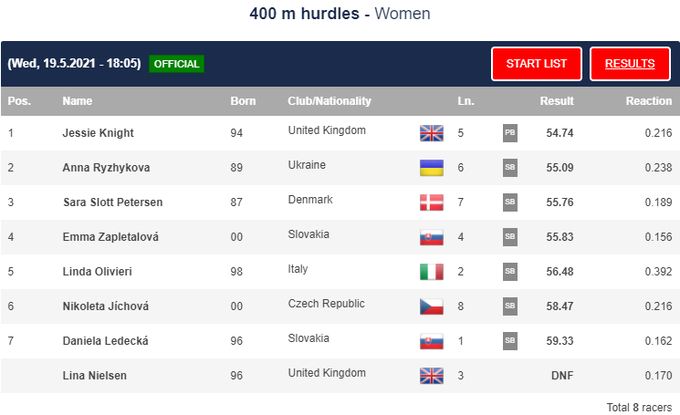Screen dimensions: 680x415
Task: Open the RESULTS view
Action: click(x=630, y=64)
